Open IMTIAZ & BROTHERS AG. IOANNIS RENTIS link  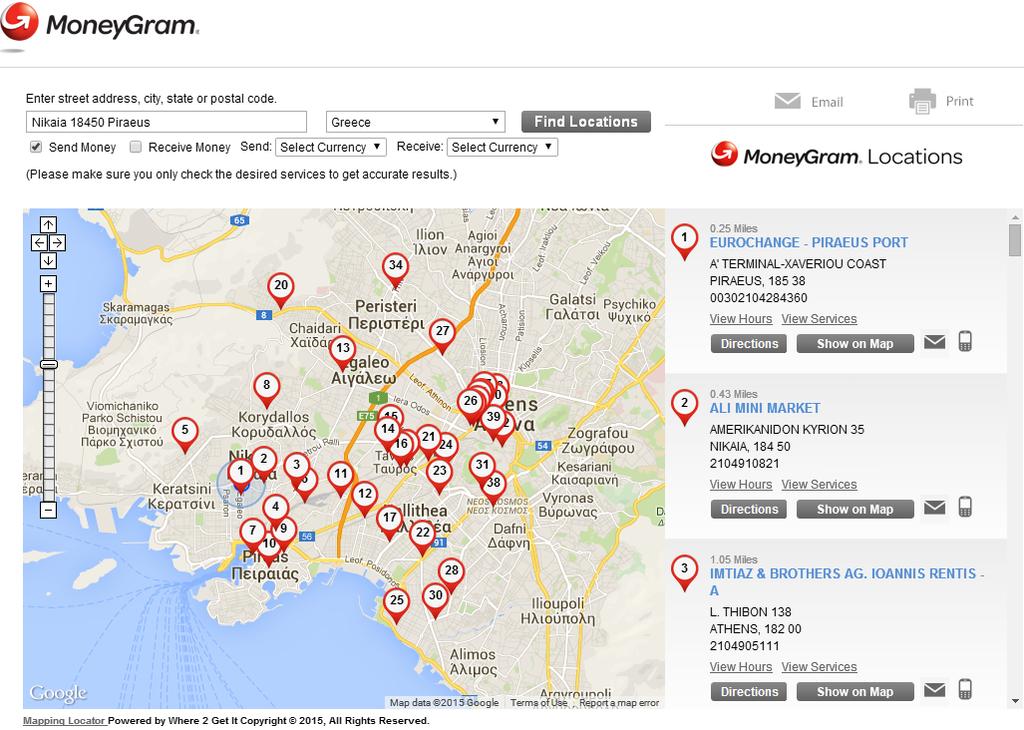point(846,582)
